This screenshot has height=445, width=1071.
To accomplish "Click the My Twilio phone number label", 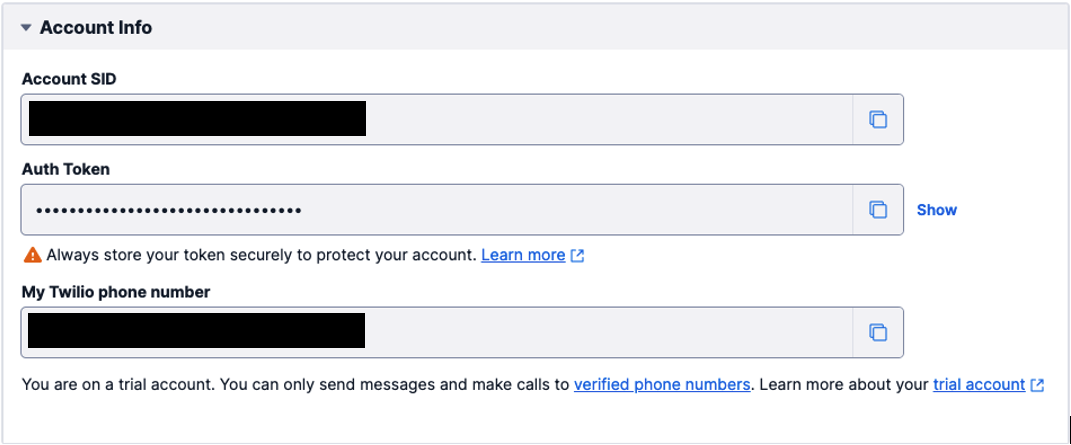I will click(116, 291).
